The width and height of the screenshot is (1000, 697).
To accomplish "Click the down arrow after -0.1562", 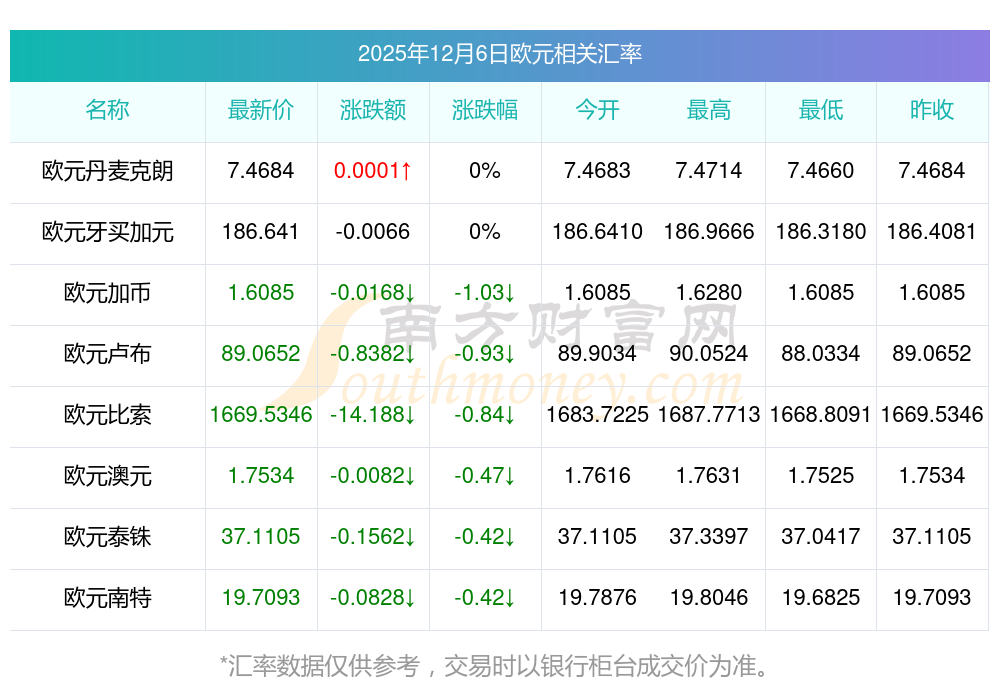I will pos(410,537).
